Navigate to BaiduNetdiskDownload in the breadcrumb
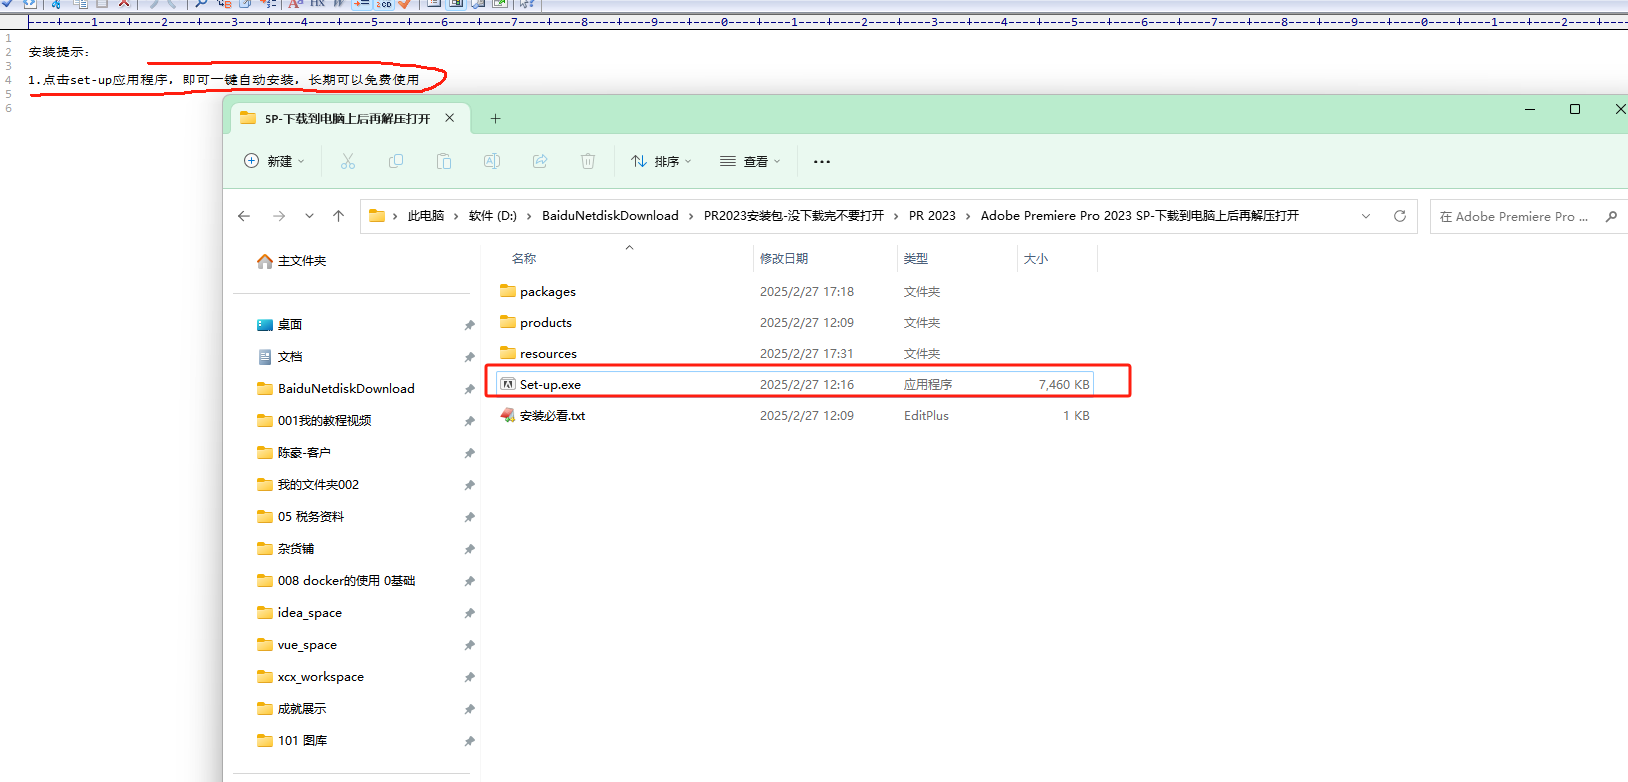The image size is (1628, 782). 610,216
